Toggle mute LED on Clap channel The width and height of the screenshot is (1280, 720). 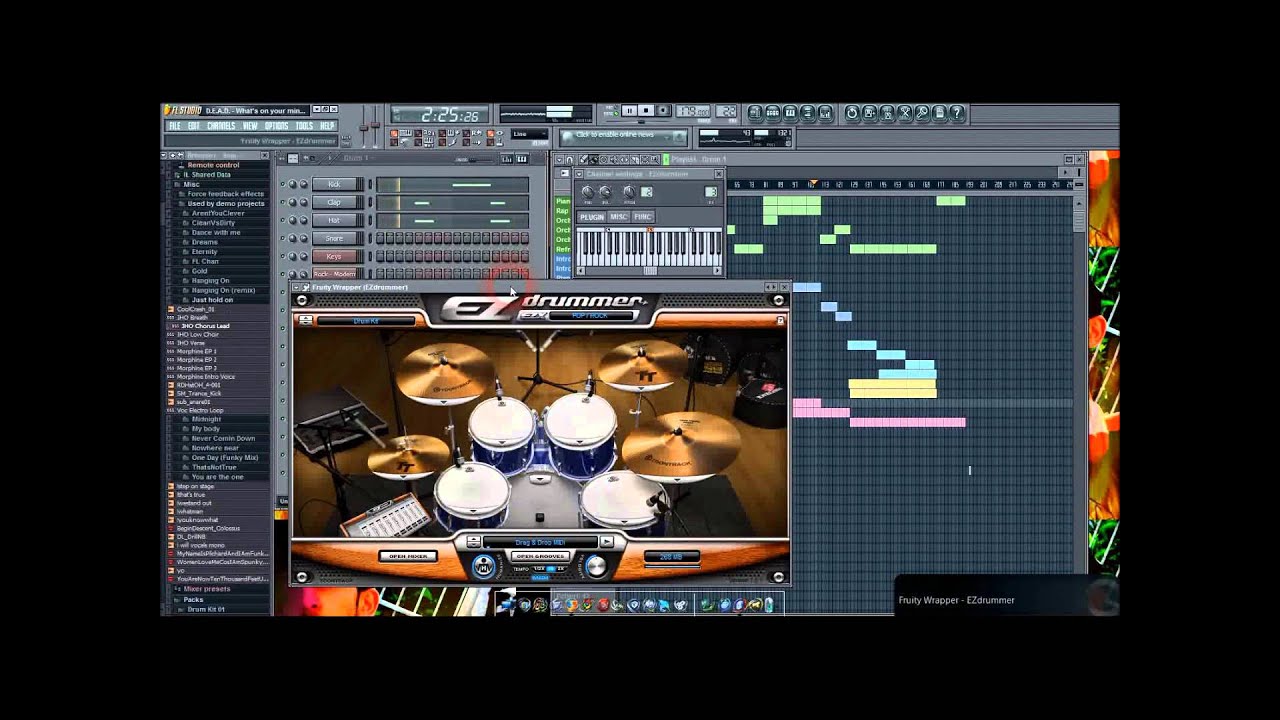283,202
